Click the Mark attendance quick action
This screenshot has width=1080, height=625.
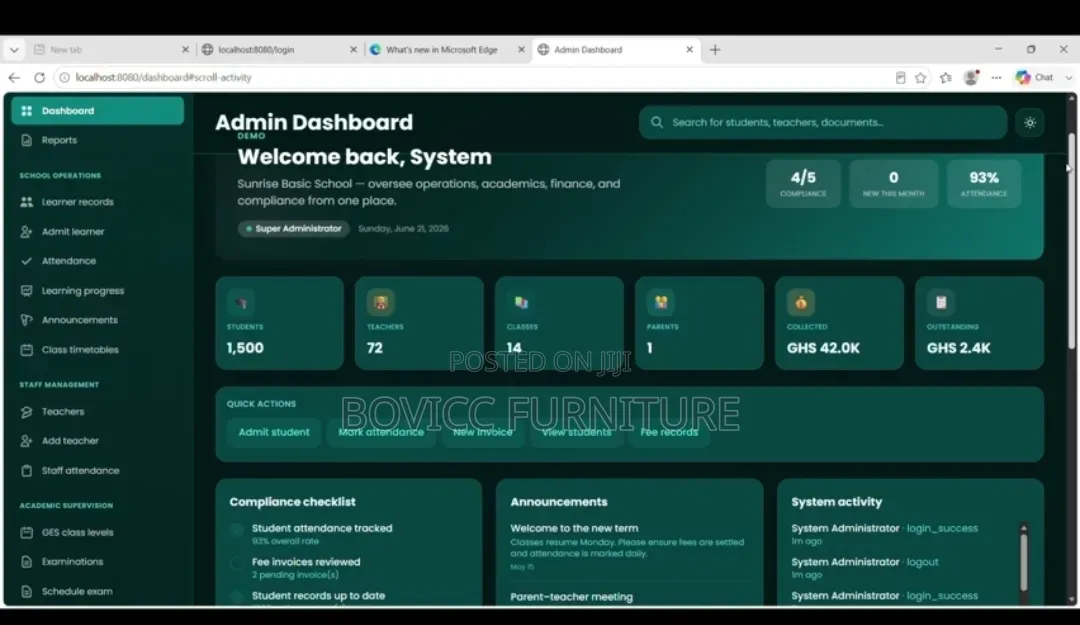click(x=381, y=432)
